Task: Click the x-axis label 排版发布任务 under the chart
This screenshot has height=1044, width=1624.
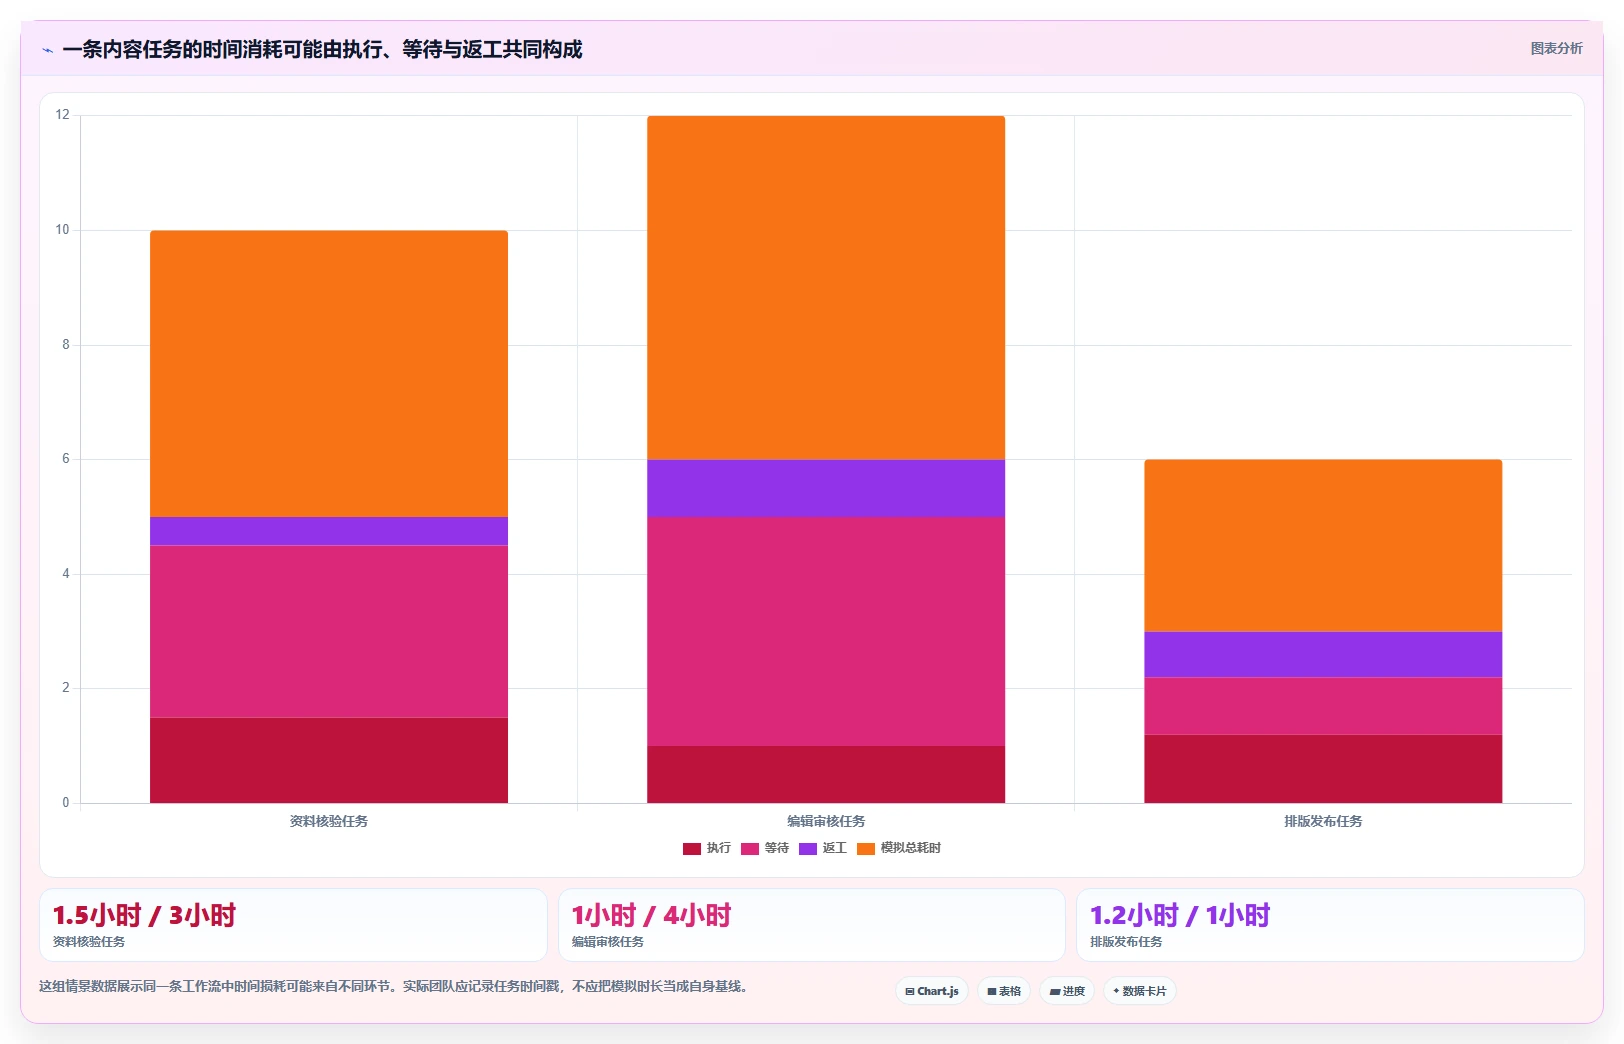Action: pyautogui.click(x=1323, y=821)
